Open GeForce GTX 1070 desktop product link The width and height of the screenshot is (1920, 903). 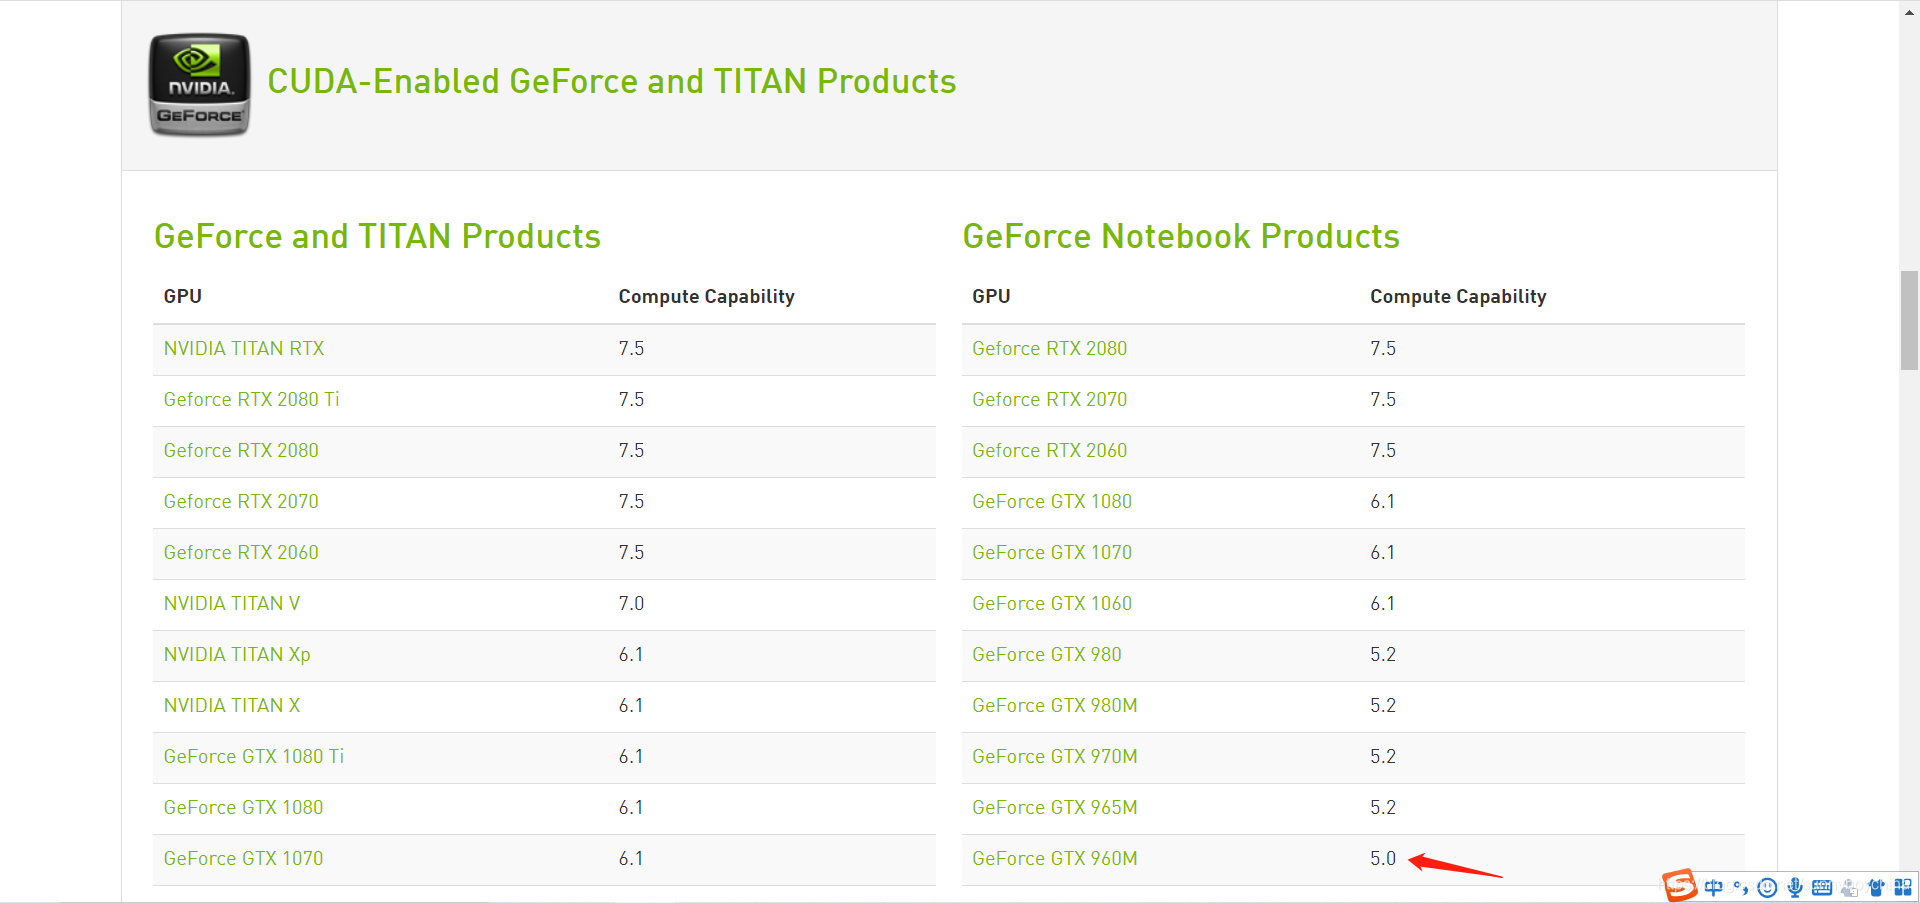pyautogui.click(x=244, y=859)
